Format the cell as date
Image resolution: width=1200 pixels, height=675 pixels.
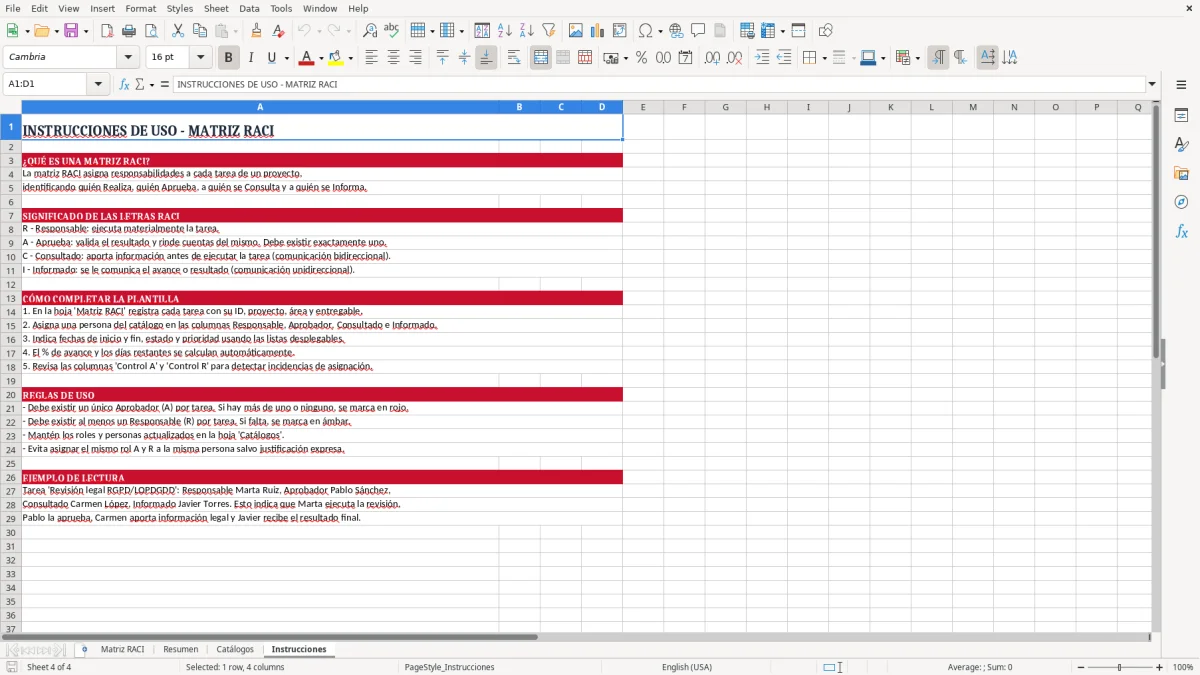(685, 58)
